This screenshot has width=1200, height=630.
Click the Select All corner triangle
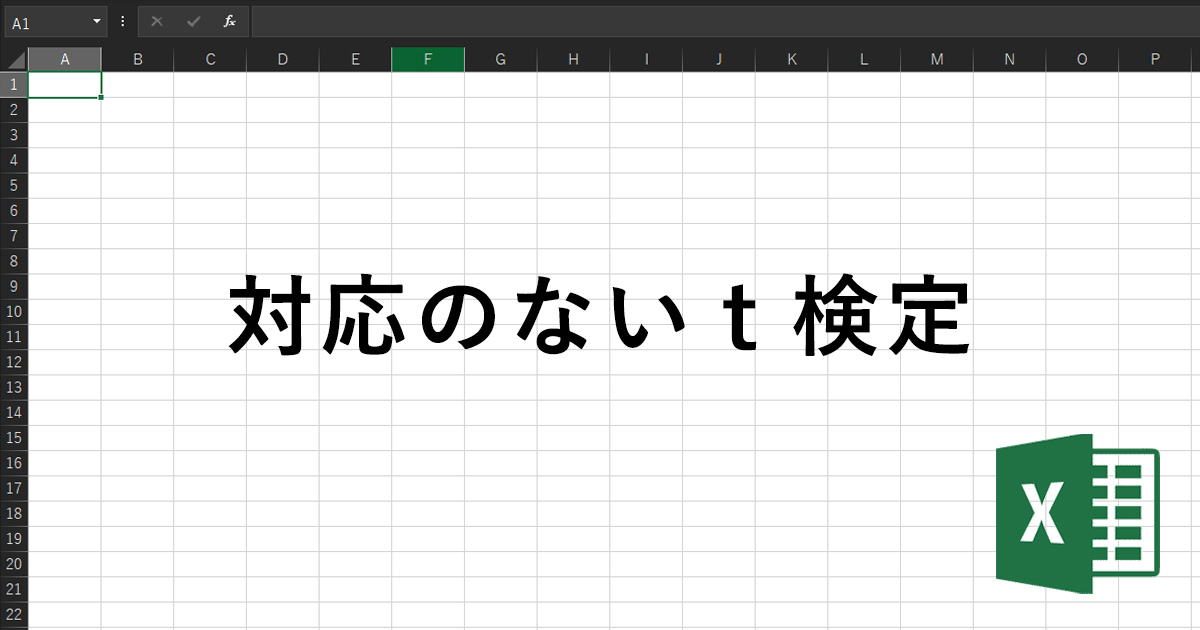[14, 59]
